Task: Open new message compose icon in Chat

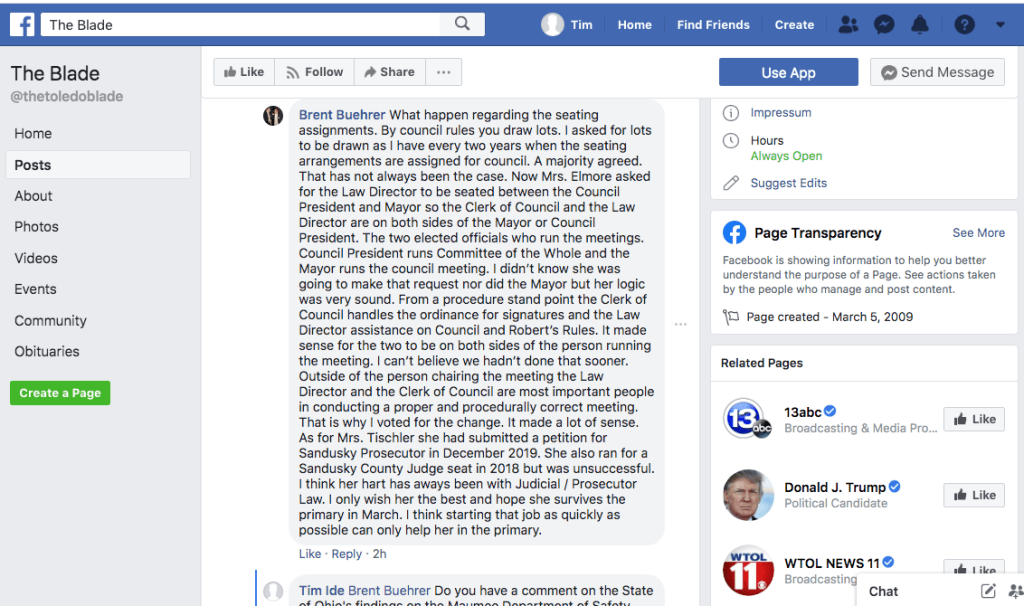Action: tap(988, 591)
